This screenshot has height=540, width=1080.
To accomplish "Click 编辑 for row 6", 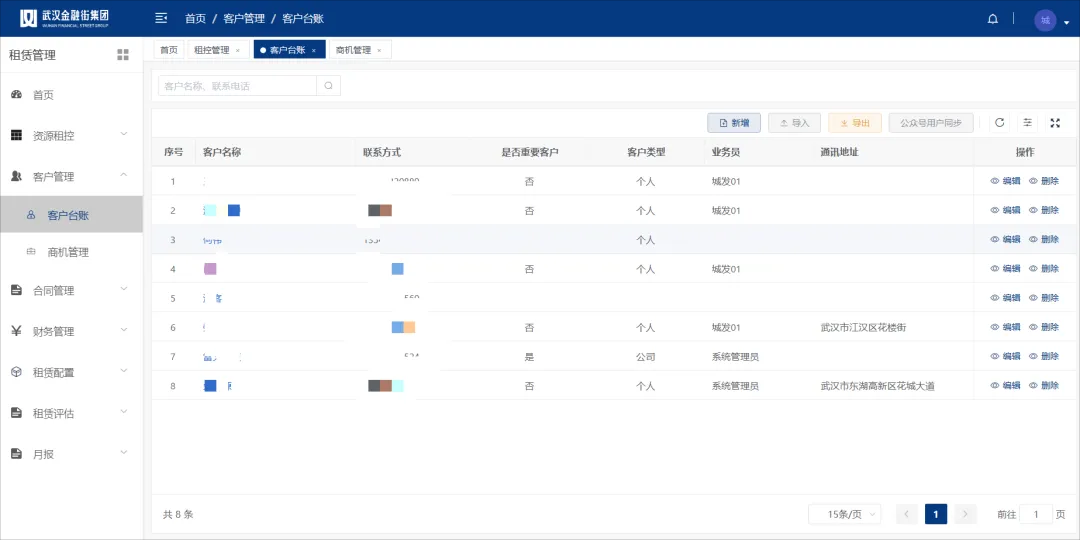I will pos(1006,327).
